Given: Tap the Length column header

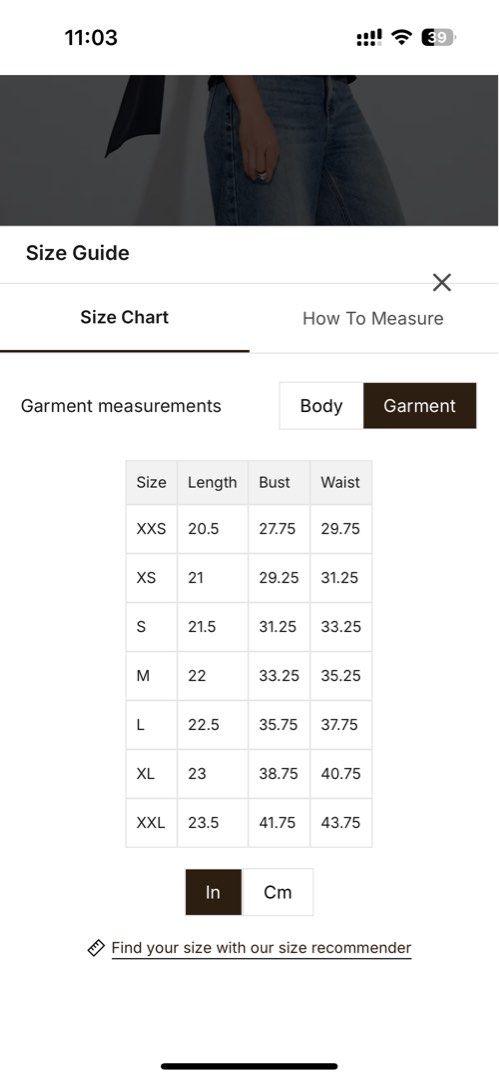Looking at the screenshot, I should coord(212,482).
